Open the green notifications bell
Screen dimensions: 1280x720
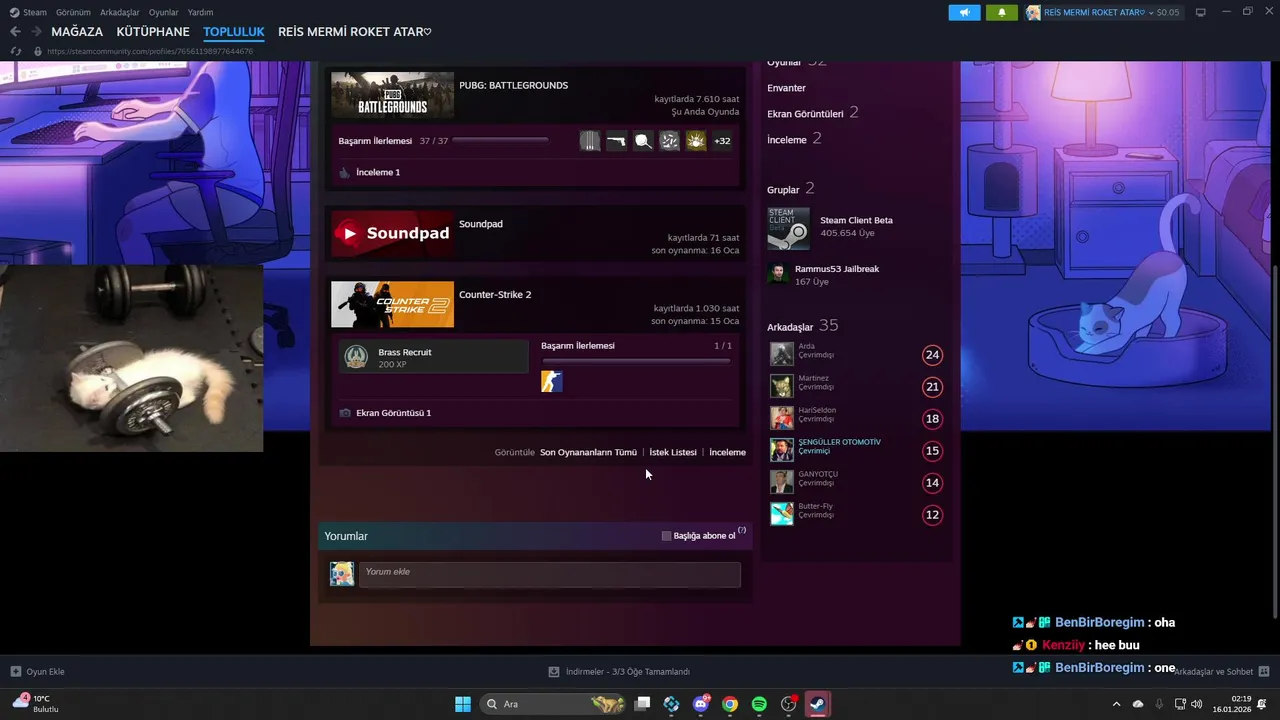[x=1001, y=12]
